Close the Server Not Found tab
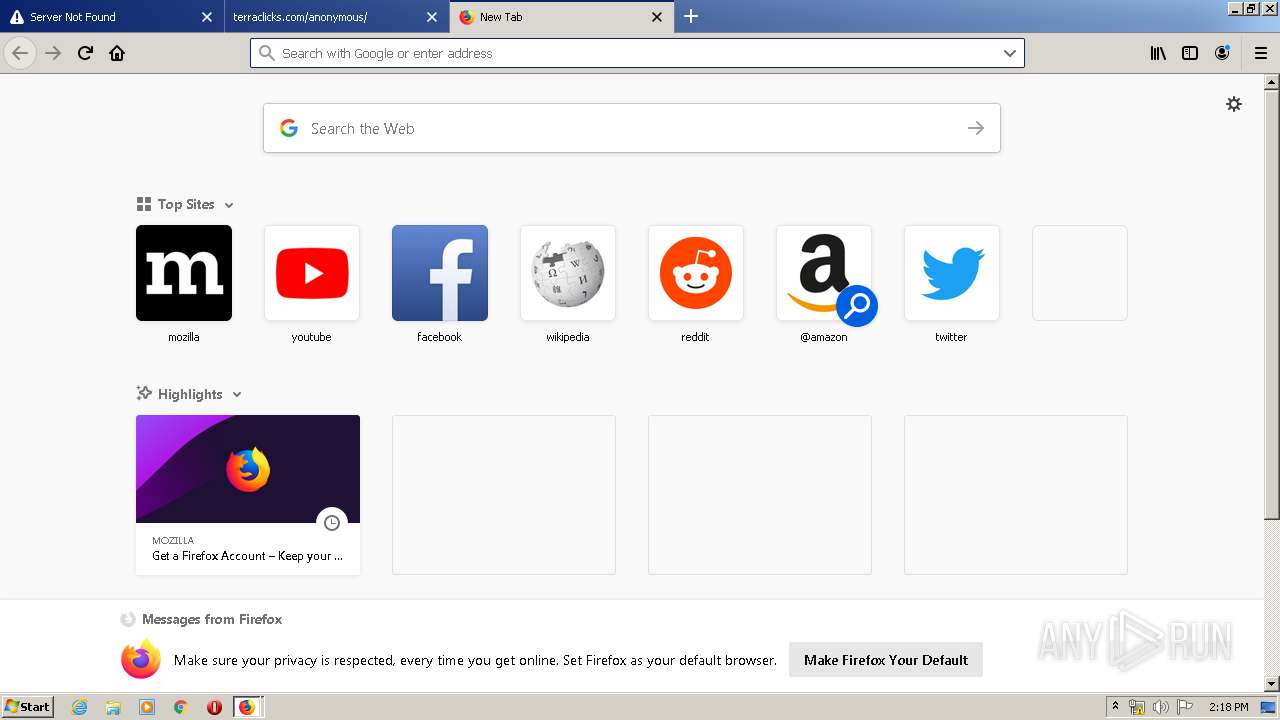The image size is (1280, 720). click(x=207, y=17)
